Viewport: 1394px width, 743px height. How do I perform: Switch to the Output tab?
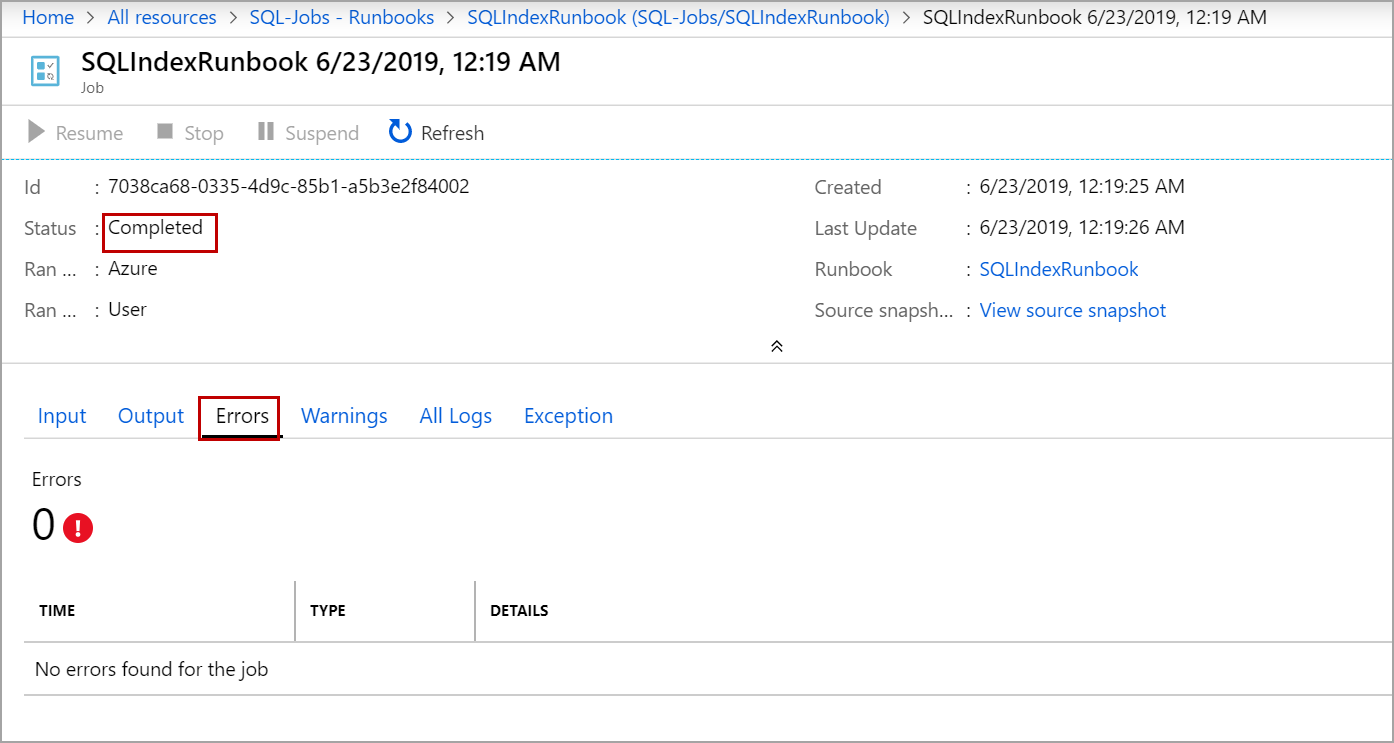click(x=151, y=416)
